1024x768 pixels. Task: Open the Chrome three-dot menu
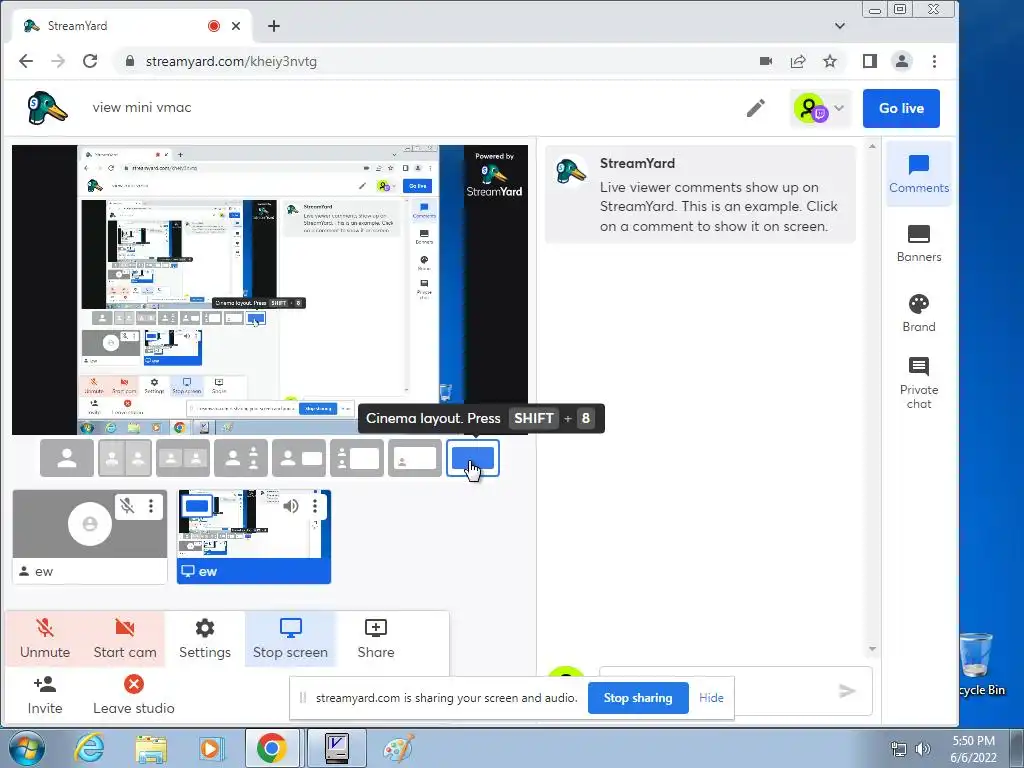935,61
